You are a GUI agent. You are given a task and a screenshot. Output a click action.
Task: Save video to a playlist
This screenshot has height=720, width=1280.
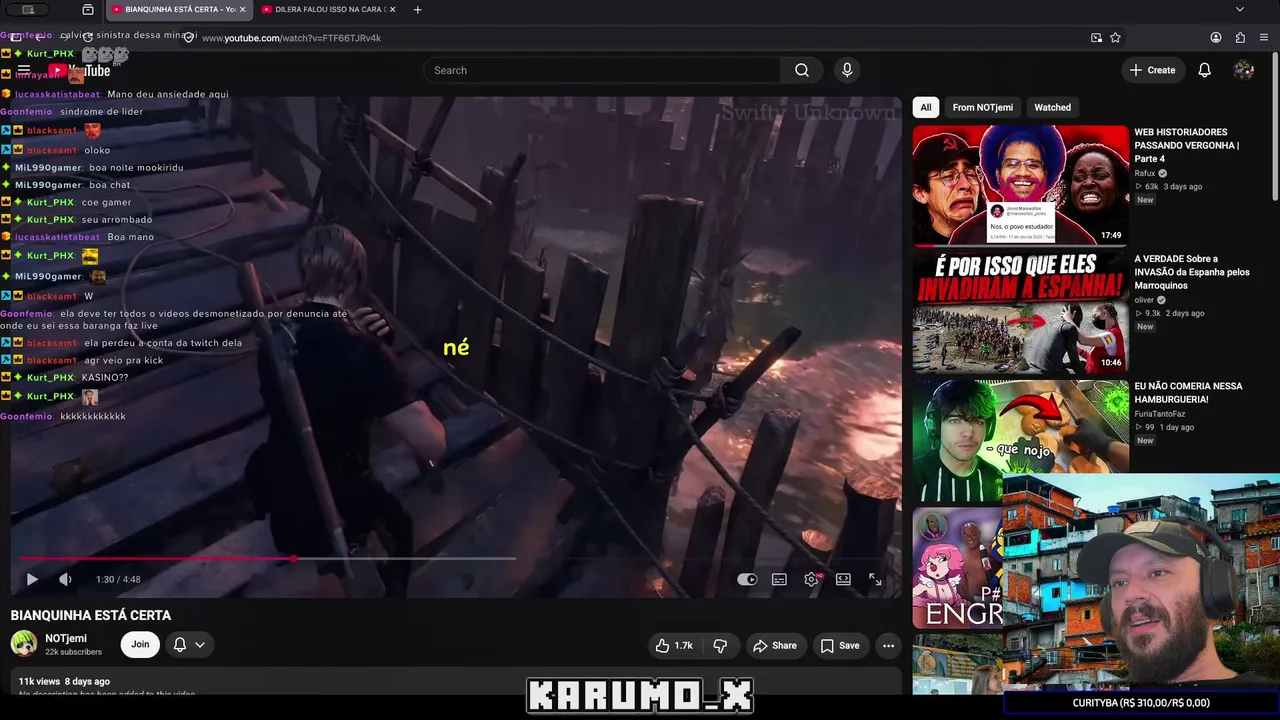840,646
